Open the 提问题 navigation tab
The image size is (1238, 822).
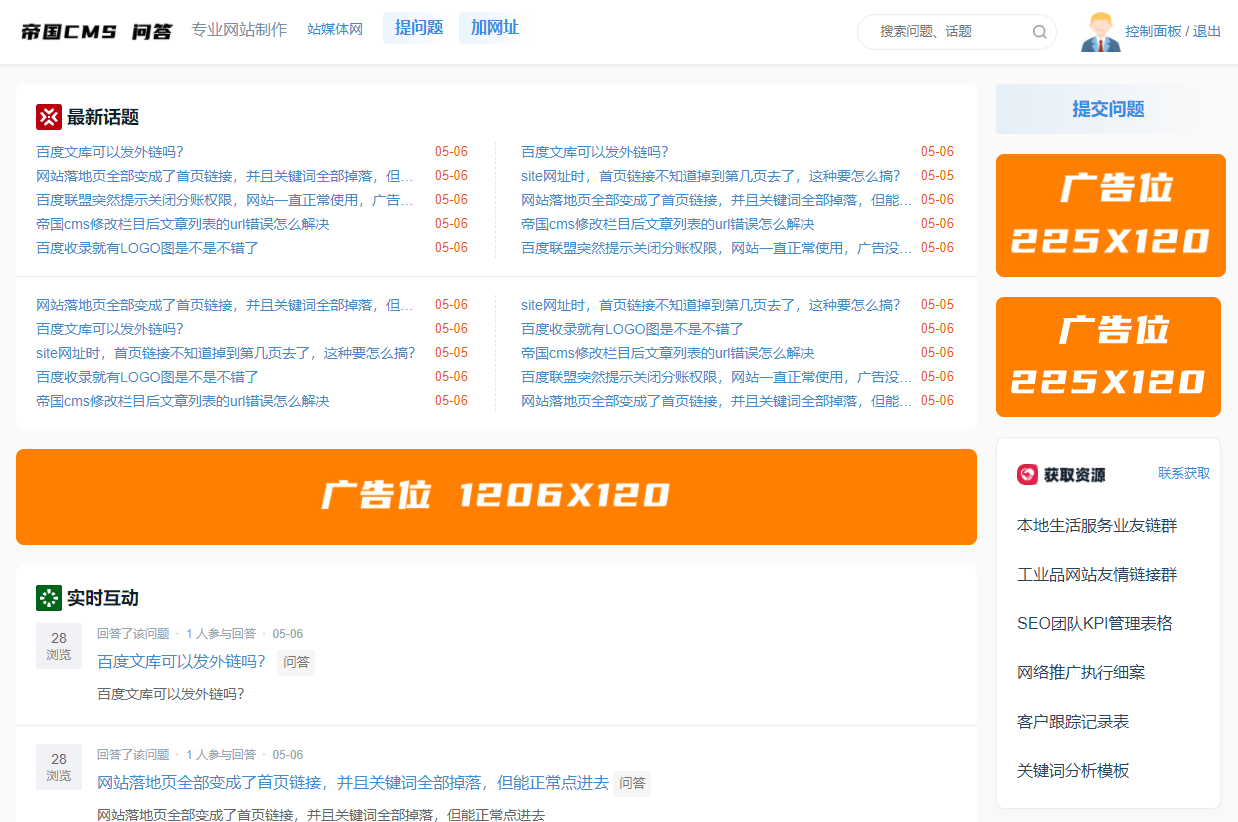click(418, 28)
